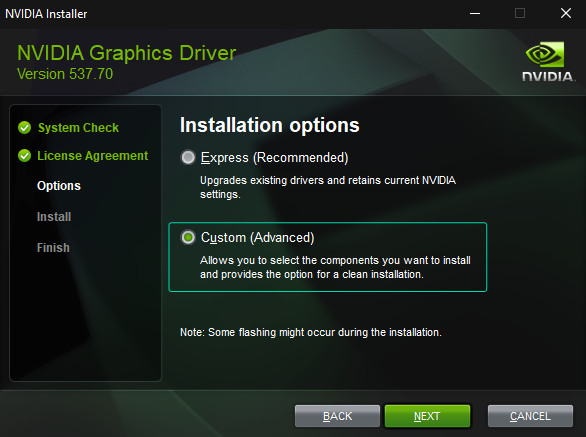Click the NVIDIA Graphics Driver title
Screen dimensions: 586x437
coord(127,53)
